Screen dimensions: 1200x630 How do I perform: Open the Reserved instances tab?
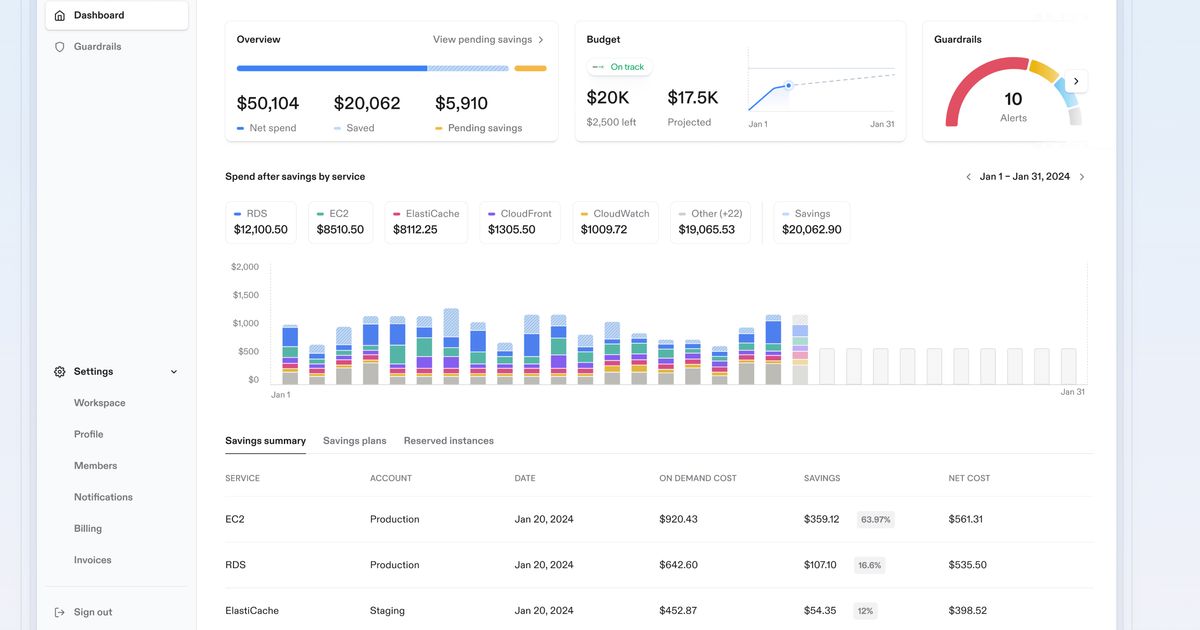pos(448,441)
